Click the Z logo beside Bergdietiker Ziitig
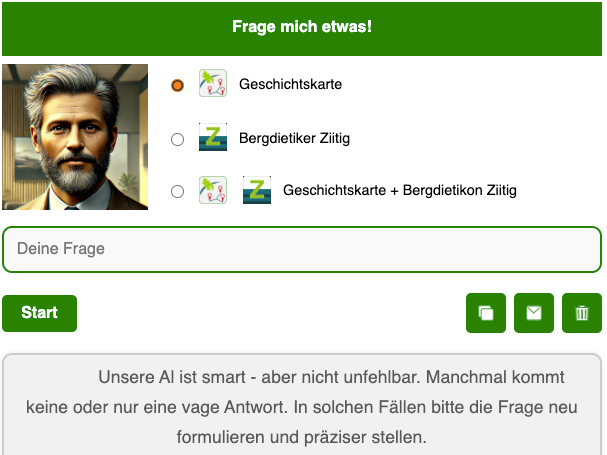This screenshot has height=455, width=607. pos(213,138)
